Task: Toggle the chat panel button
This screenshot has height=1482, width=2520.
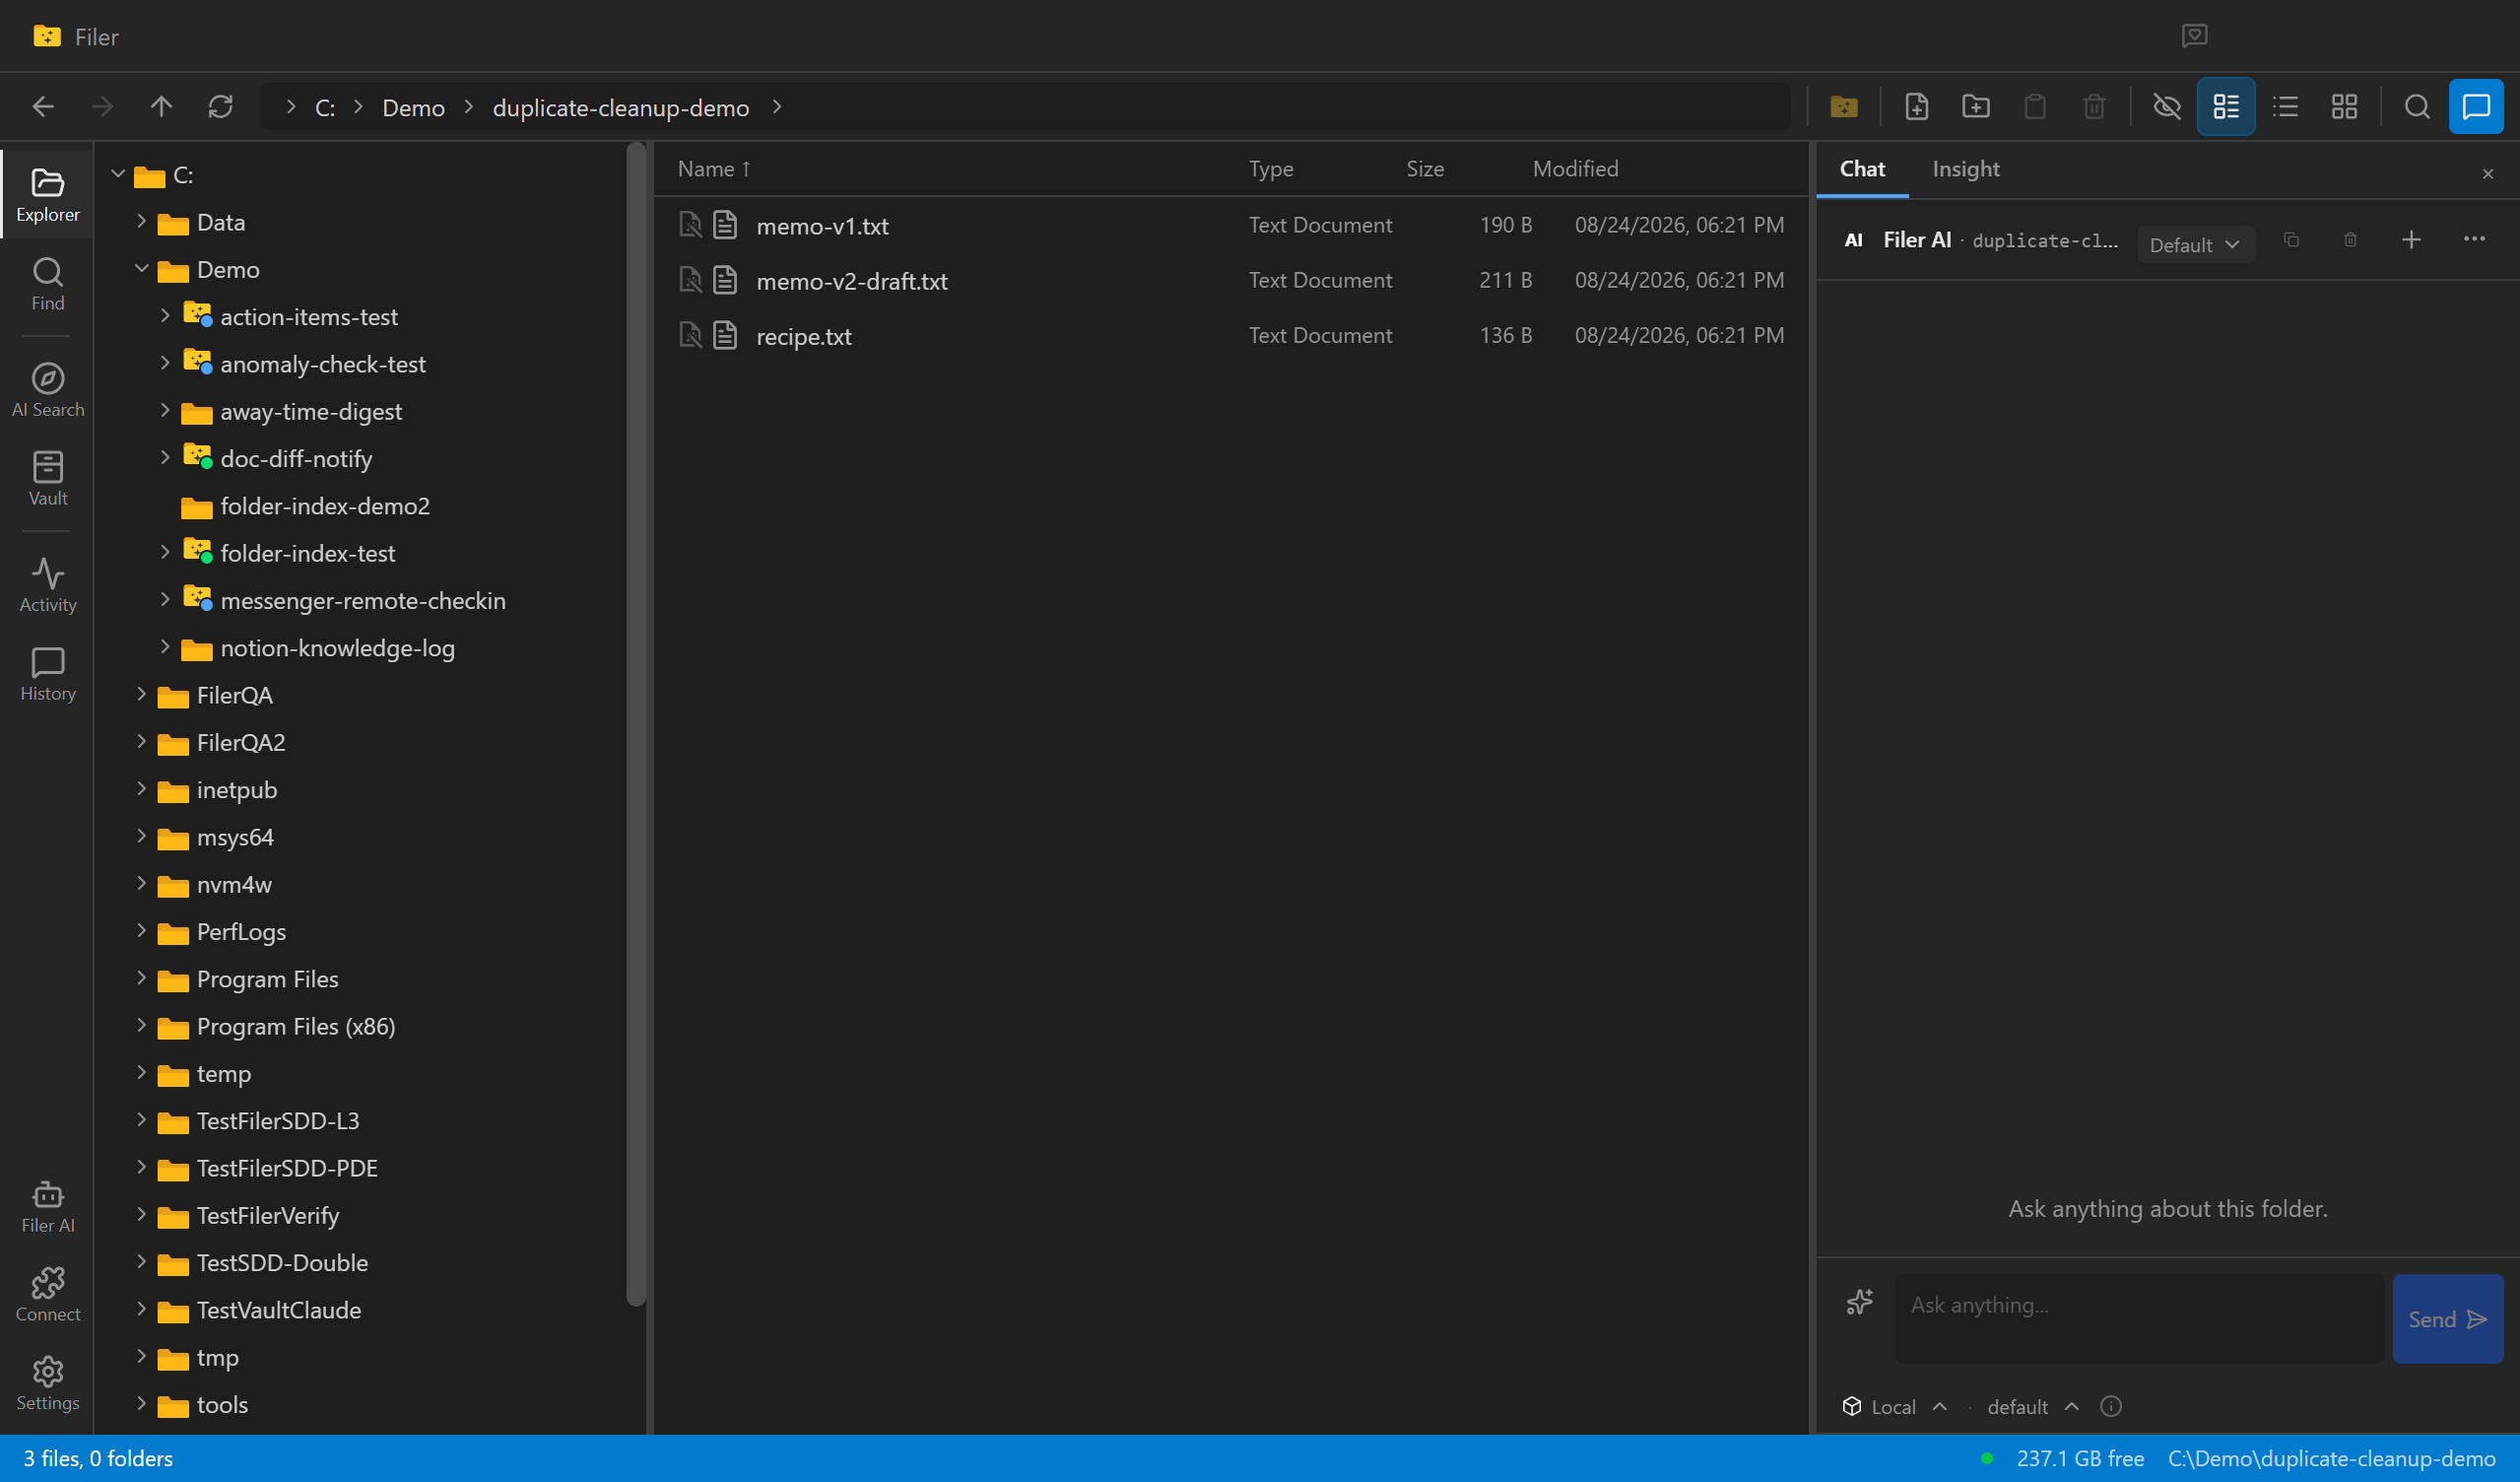Action: click(2476, 107)
